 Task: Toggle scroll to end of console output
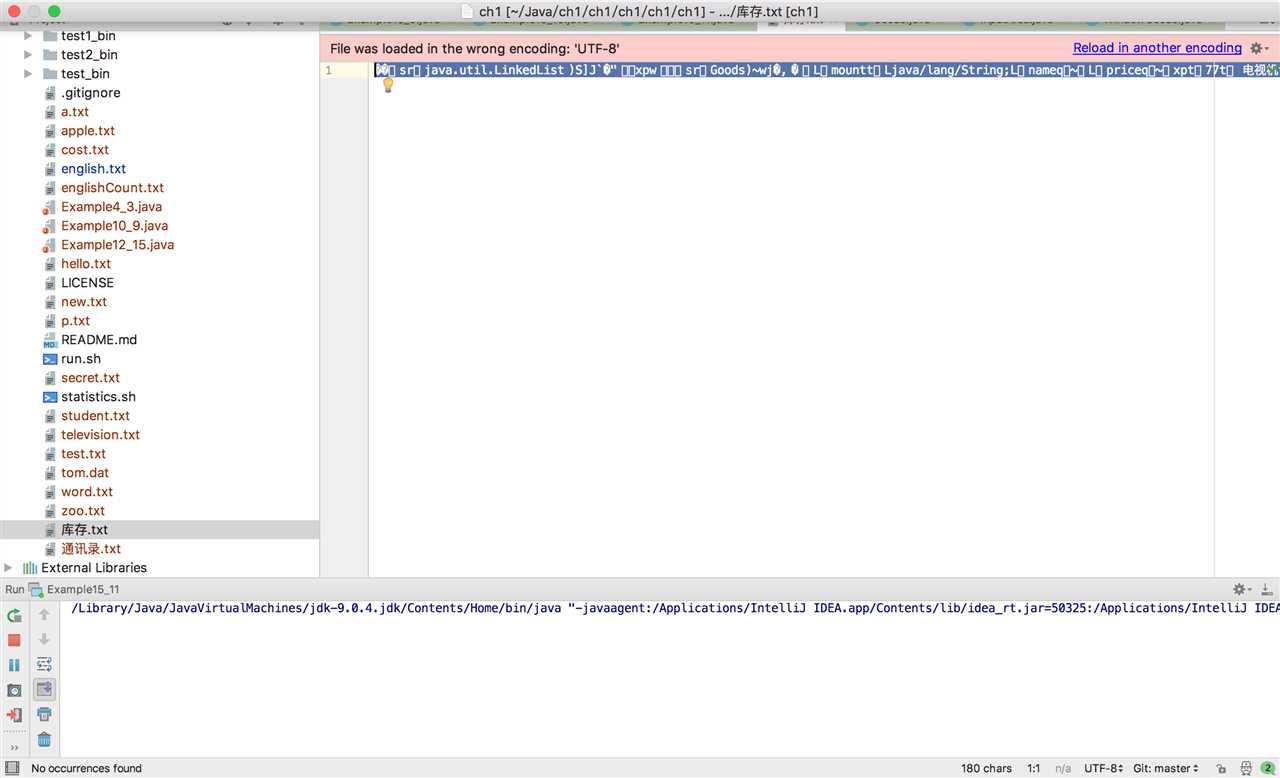[x=44, y=689]
